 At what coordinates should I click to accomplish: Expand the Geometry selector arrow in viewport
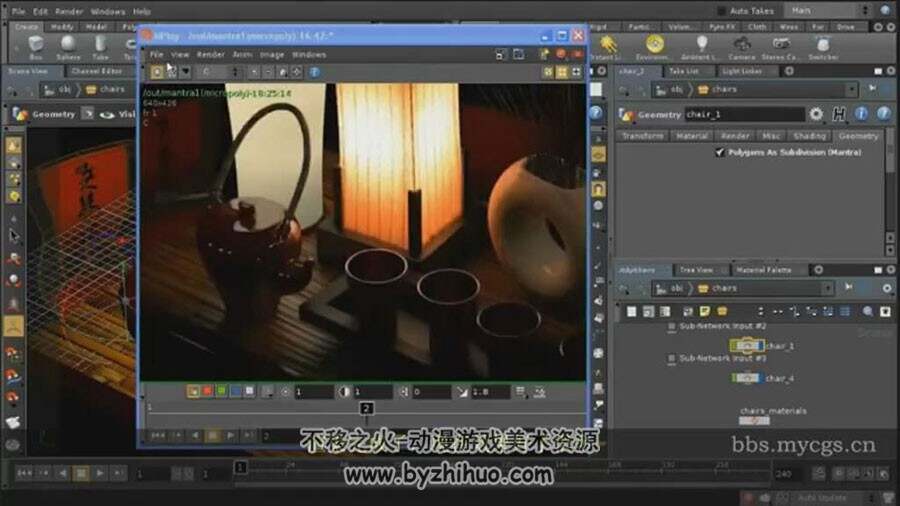point(87,114)
